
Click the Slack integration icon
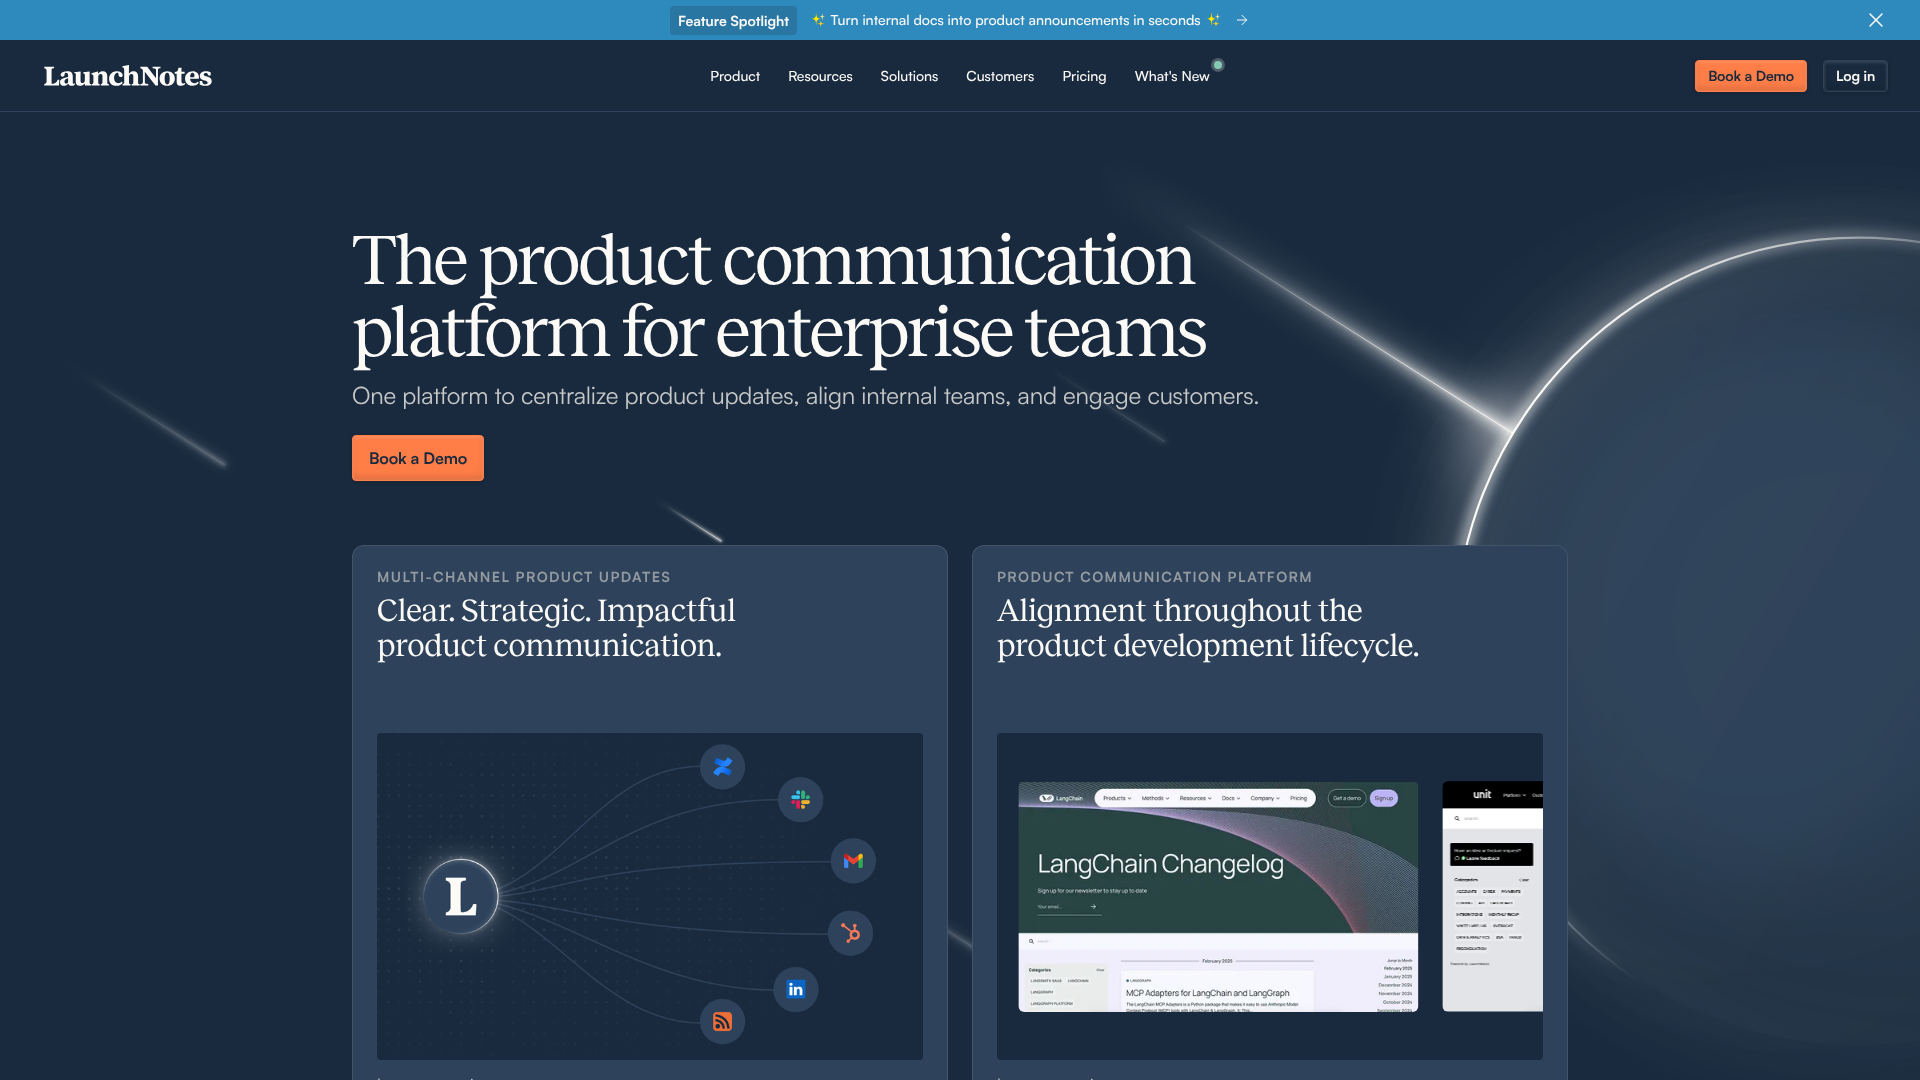[x=799, y=799]
